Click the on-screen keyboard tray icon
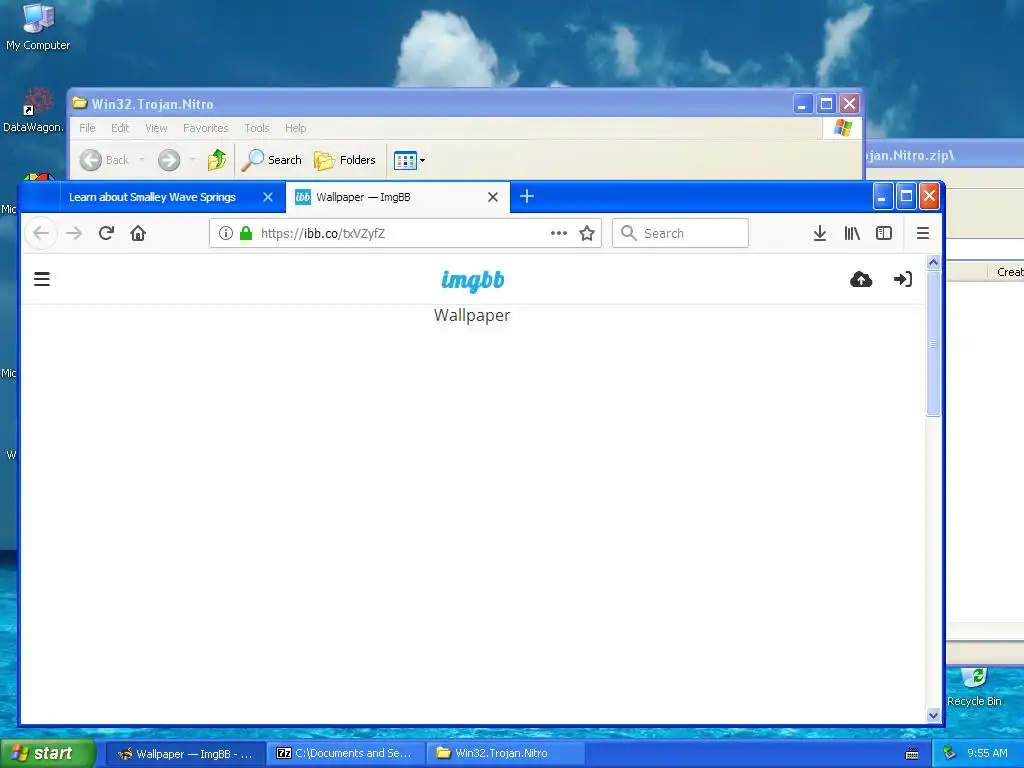Screen dimensions: 1024x768 912,754
